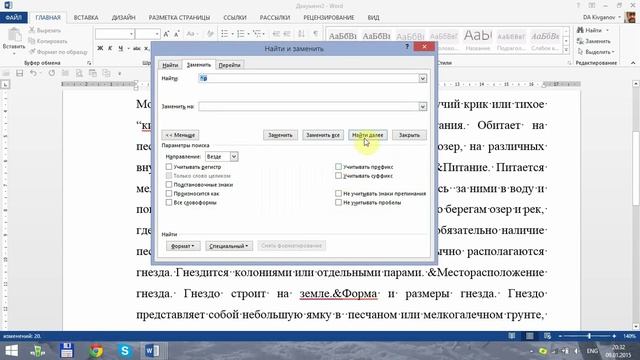Click the Paste (Вставить) clipboard icon

coord(14,35)
